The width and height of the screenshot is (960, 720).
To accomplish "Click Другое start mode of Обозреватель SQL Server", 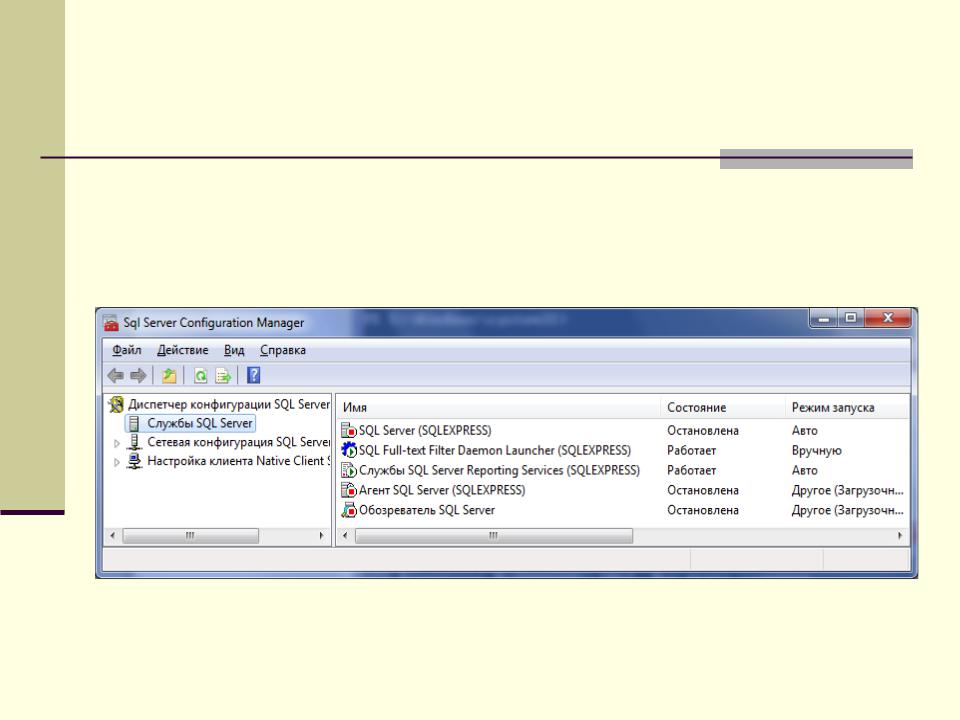I will click(x=847, y=510).
